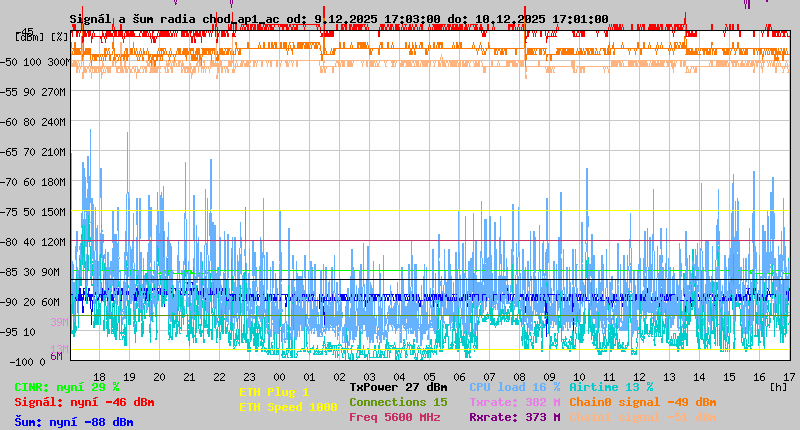
Task: Click hour tick '10' on time axis
Action: tap(580, 377)
